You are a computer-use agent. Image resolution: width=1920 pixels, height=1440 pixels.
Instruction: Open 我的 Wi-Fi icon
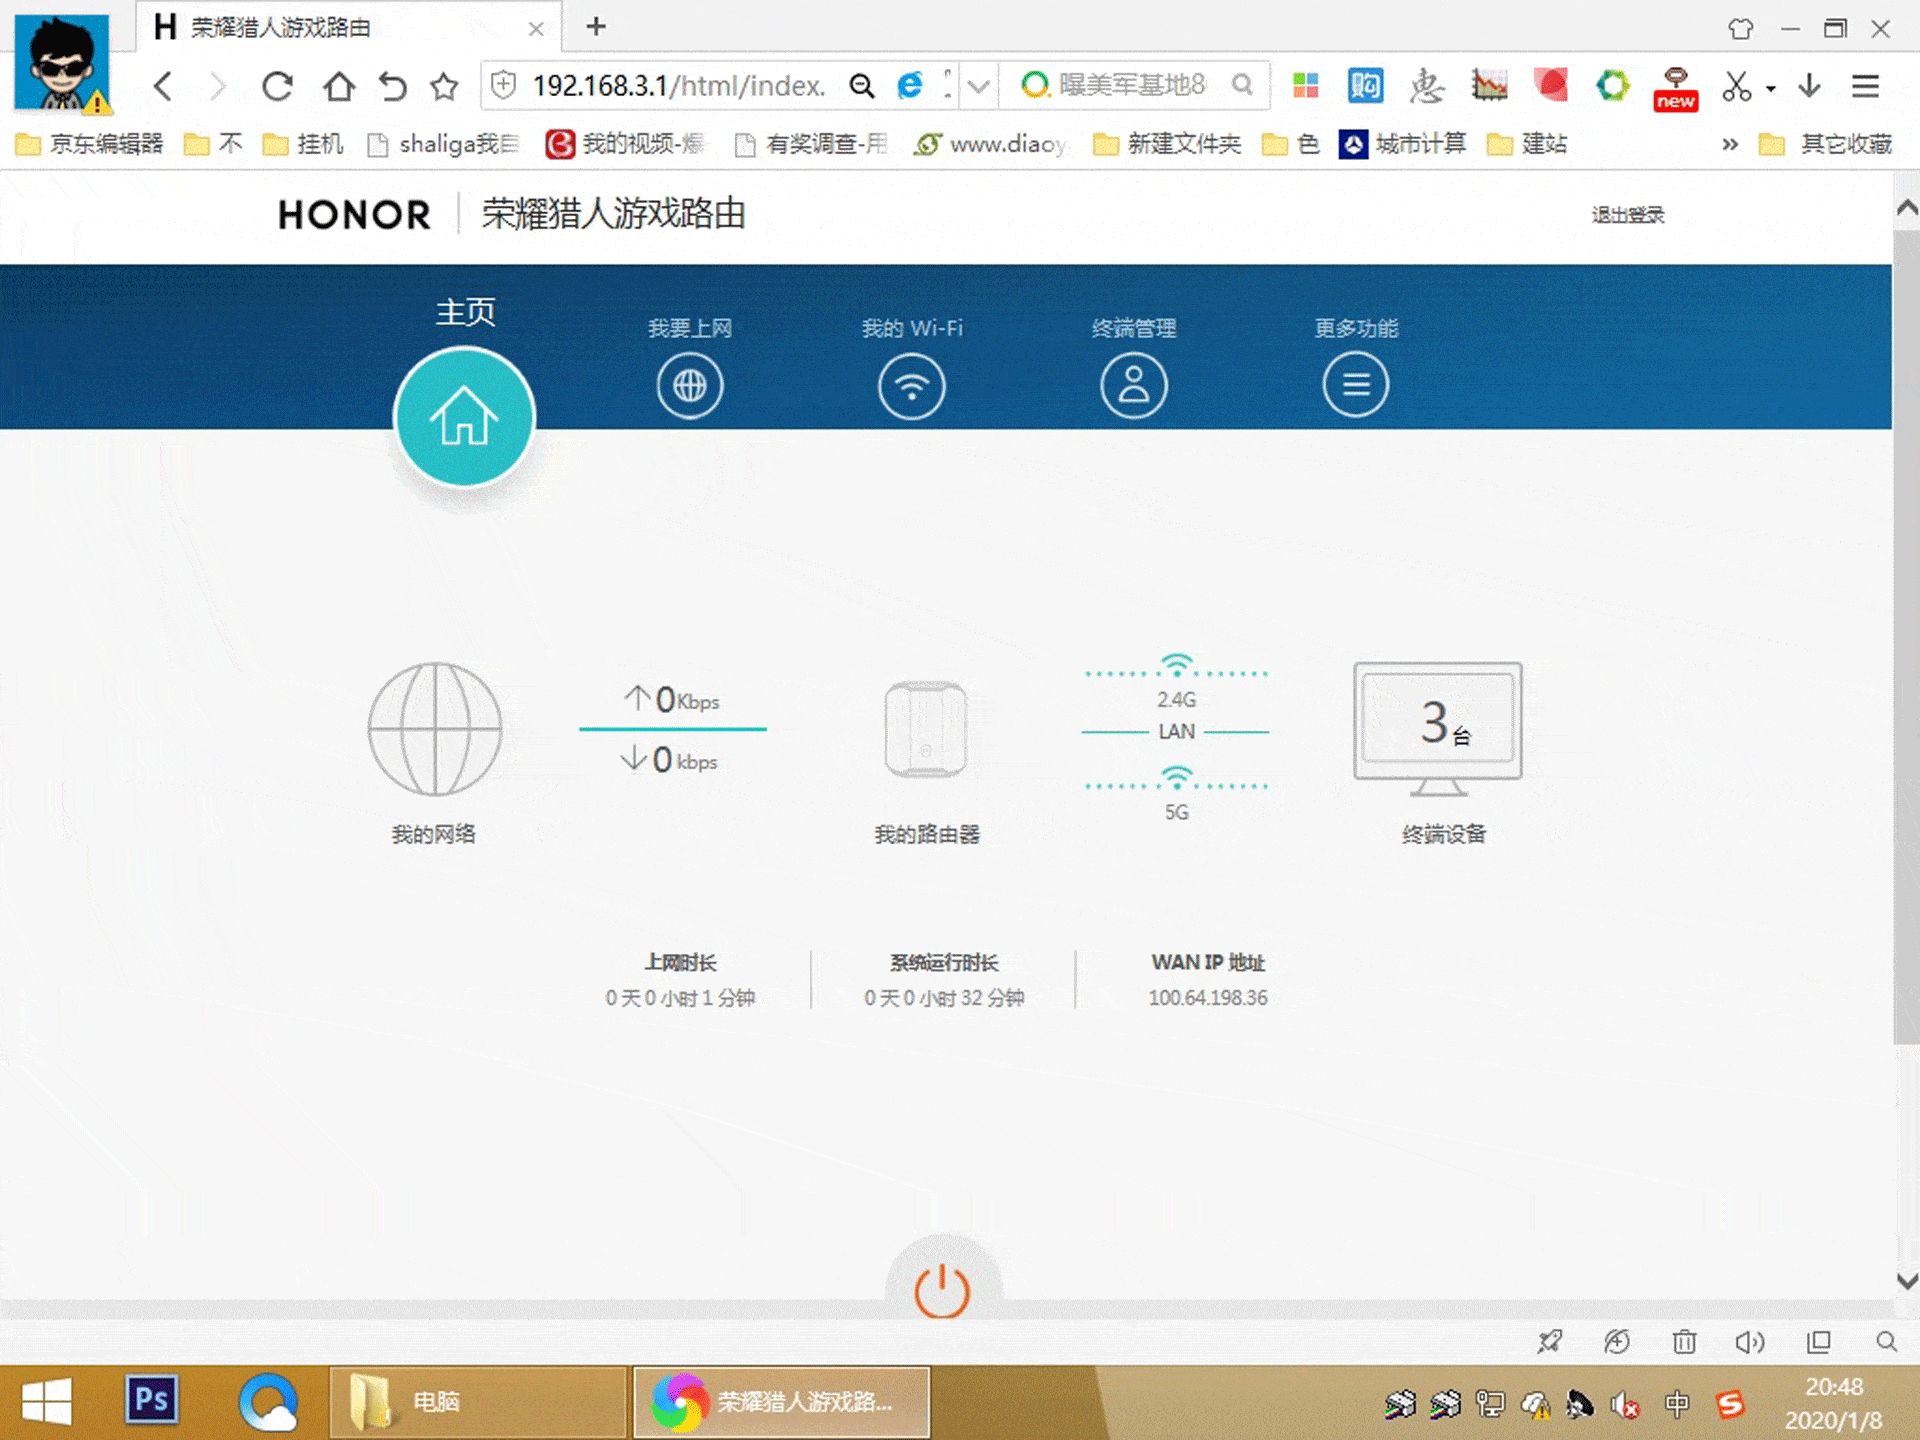(x=912, y=386)
